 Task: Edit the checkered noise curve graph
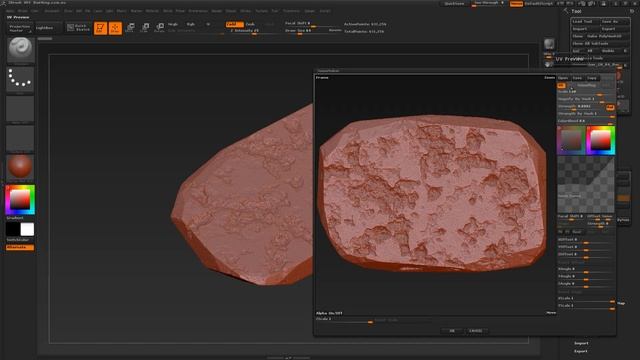click(586, 184)
